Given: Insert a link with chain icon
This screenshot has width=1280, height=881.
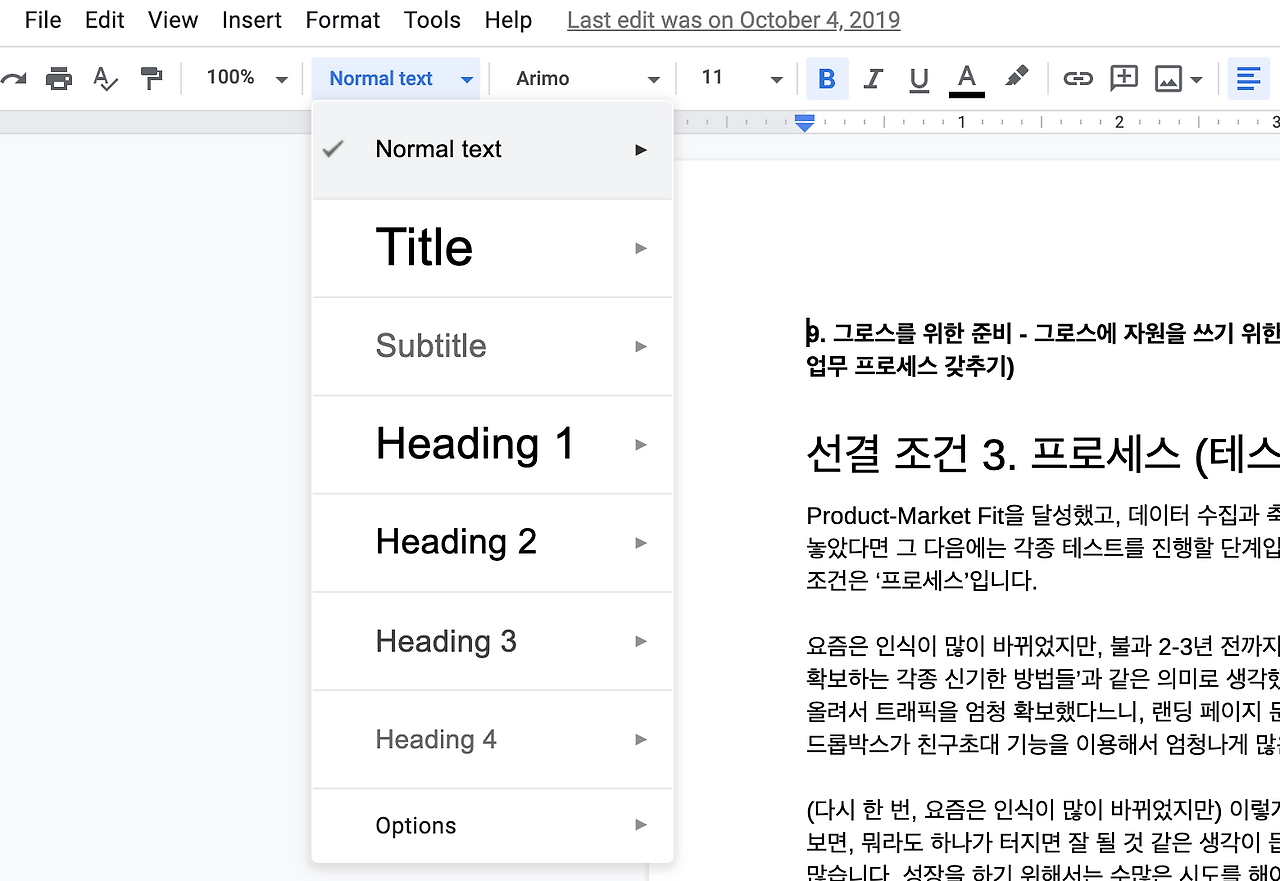Looking at the screenshot, I should coord(1077,78).
